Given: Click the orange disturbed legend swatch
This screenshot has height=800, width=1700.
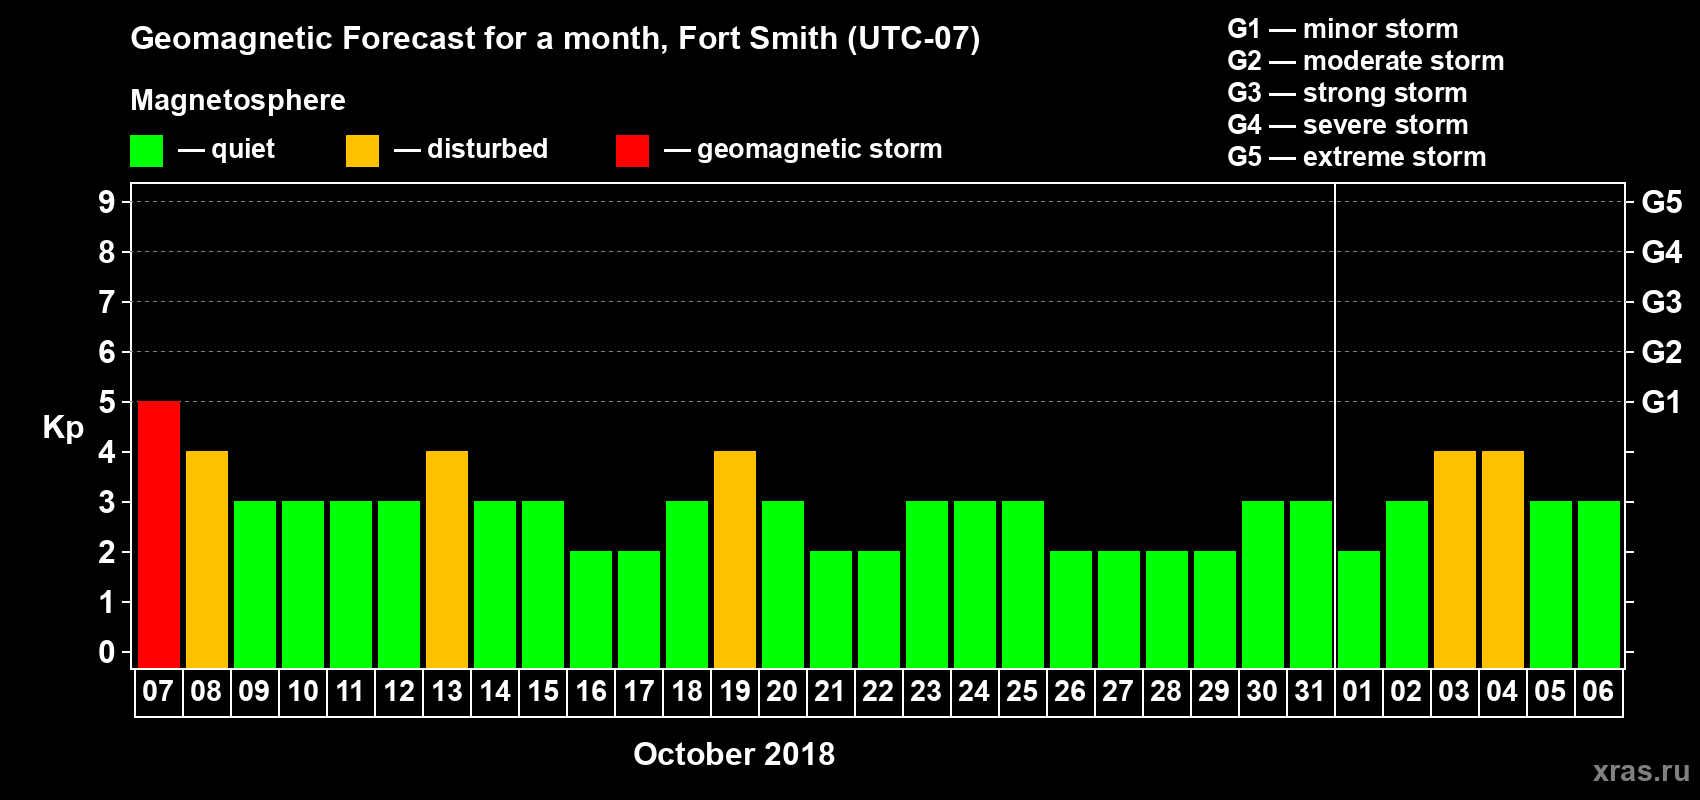Looking at the screenshot, I should (x=362, y=151).
